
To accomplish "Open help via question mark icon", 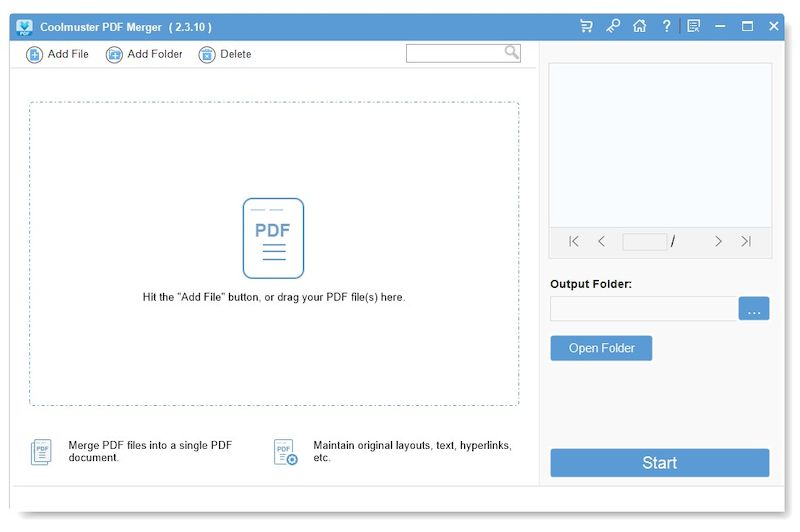I will point(666,26).
